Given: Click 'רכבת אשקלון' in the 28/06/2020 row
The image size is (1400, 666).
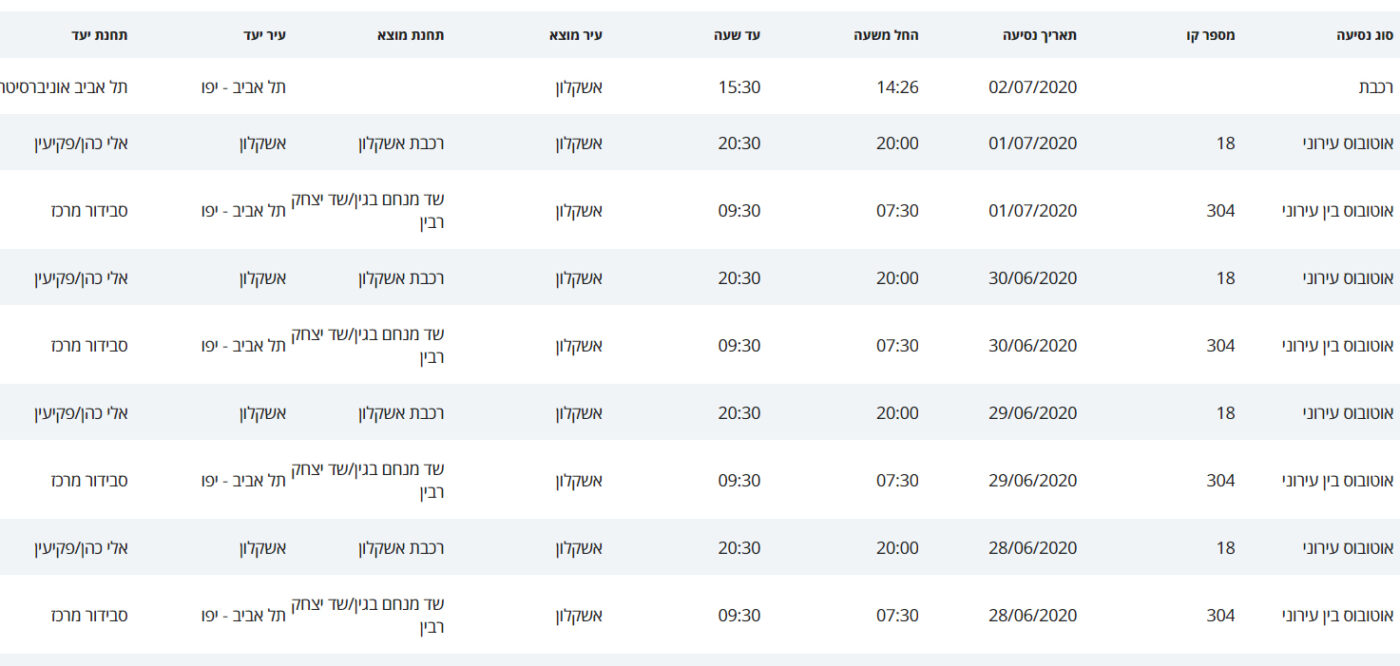Looking at the screenshot, I should (x=401, y=548).
